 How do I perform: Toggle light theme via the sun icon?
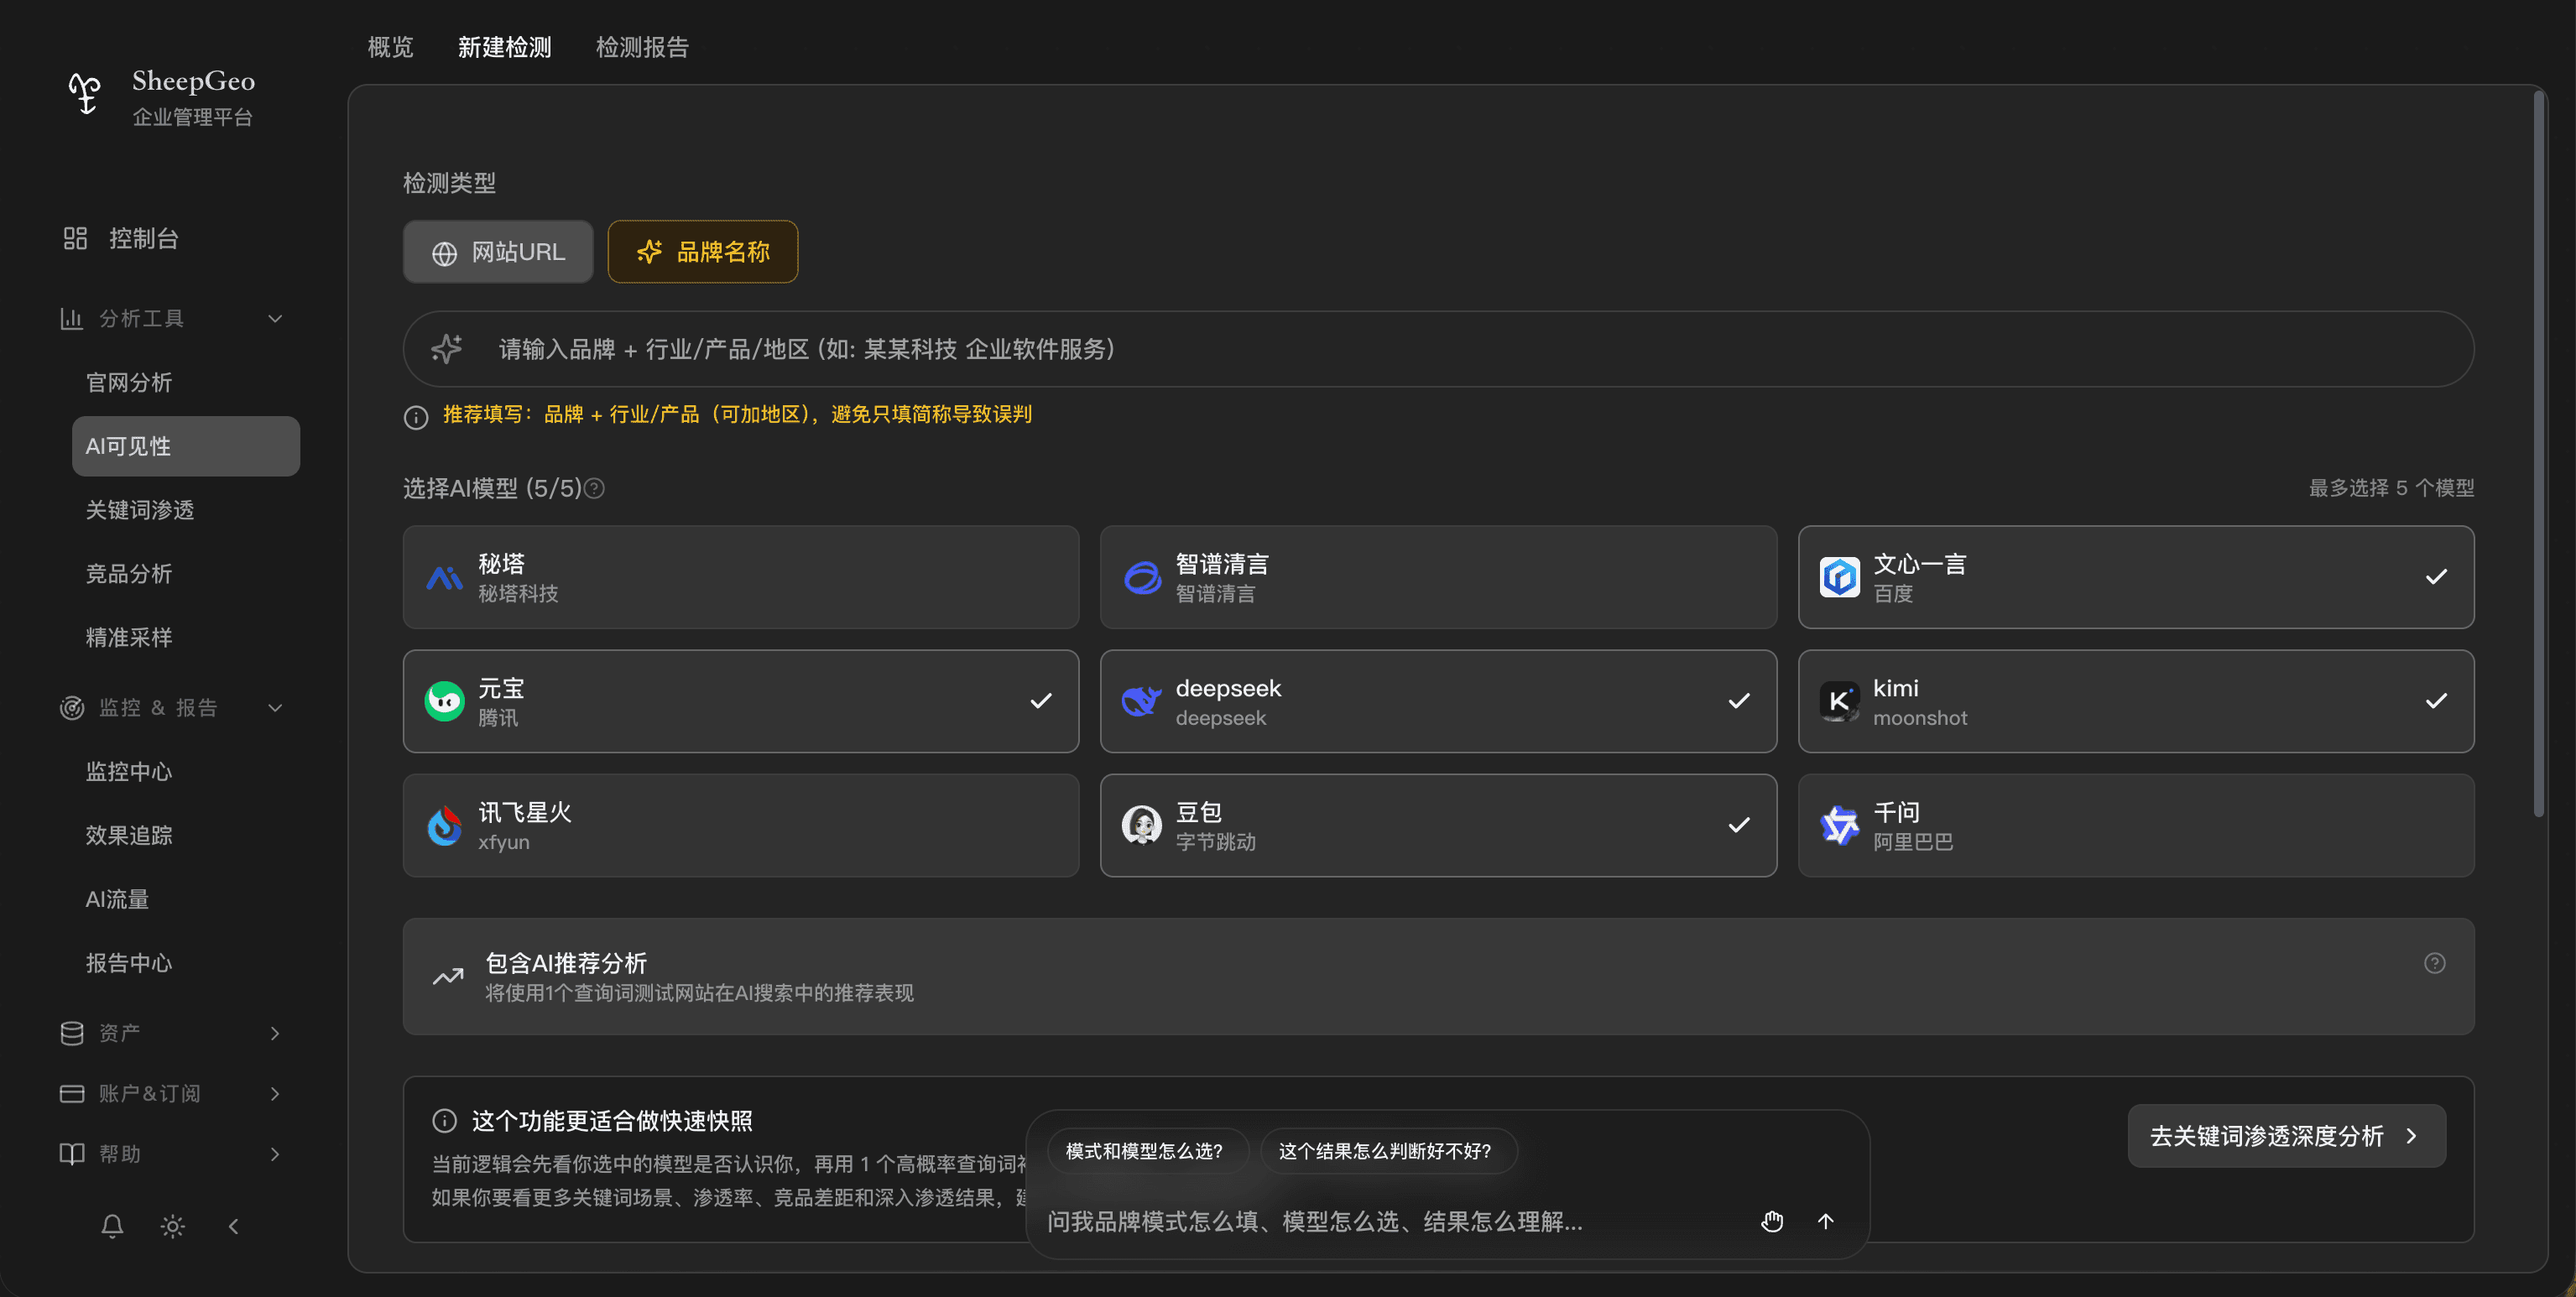pyautogui.click(x=173, y=1226)
